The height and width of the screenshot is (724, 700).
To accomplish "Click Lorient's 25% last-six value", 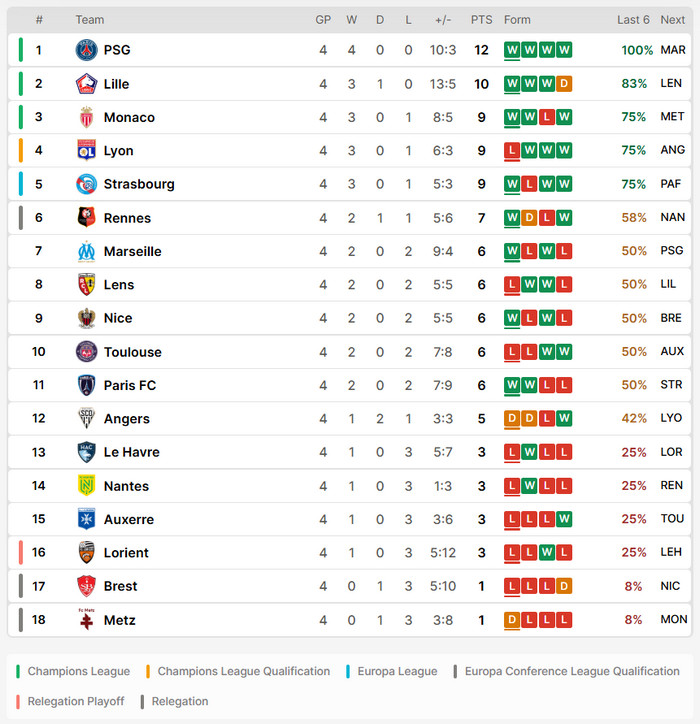I will [634, 552].
